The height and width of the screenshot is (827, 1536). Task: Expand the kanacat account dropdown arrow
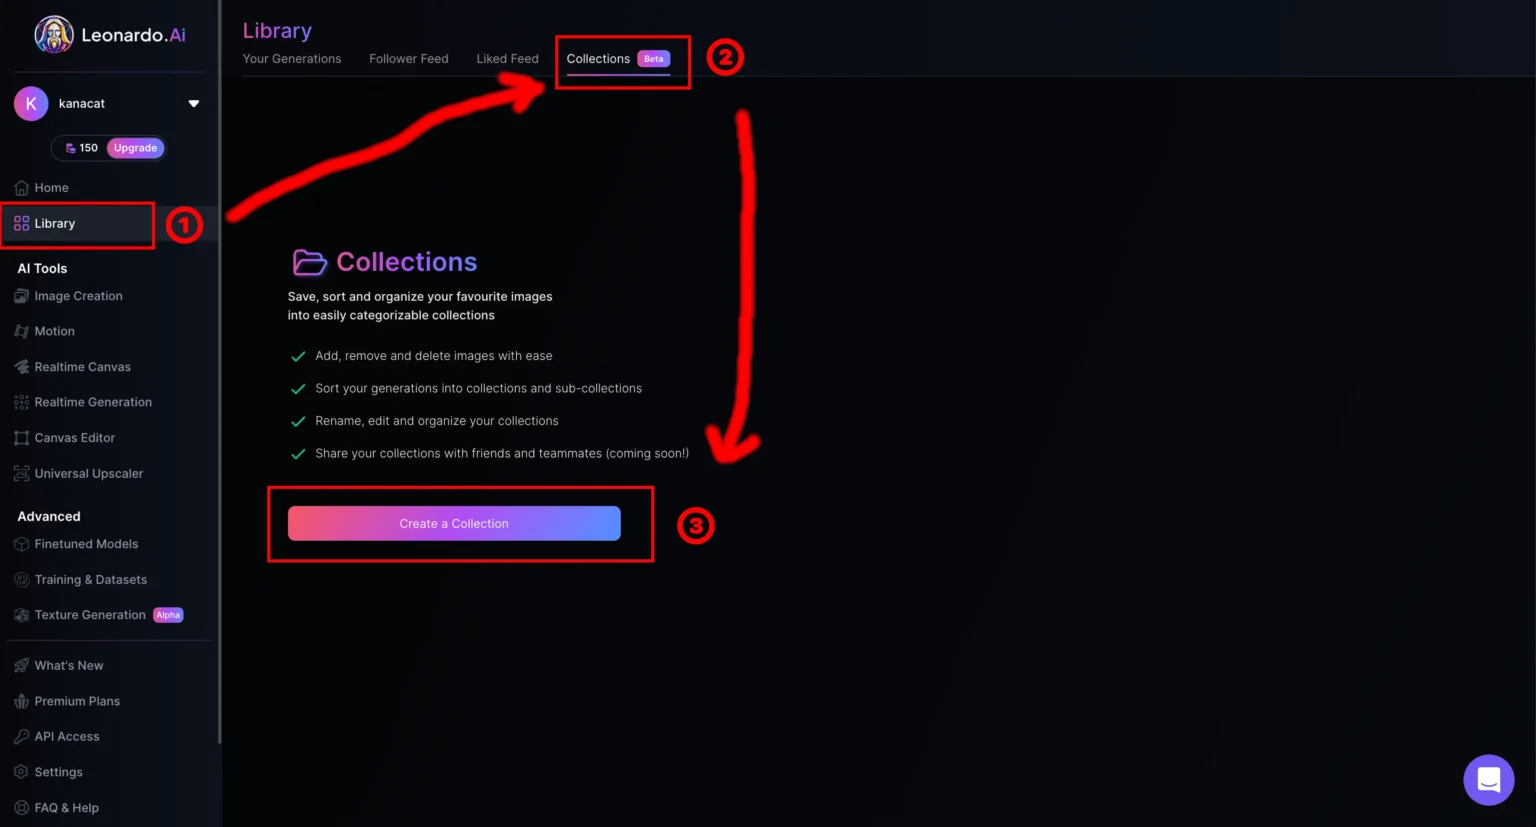pyautogui.click(x=194, y=104)
